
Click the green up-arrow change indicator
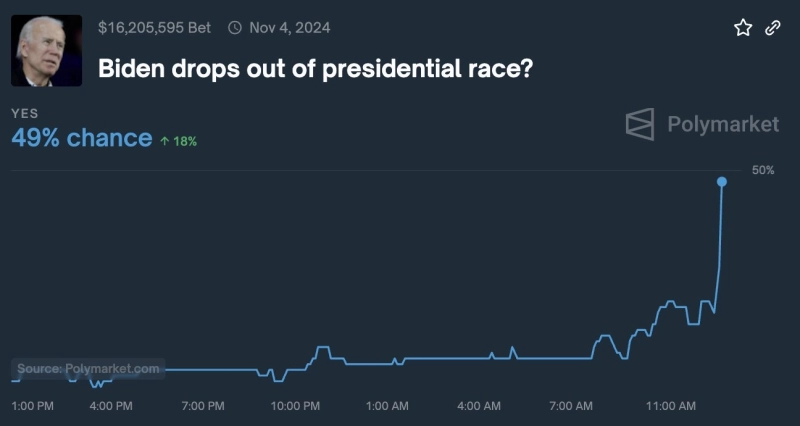click(x=164, y=141)
